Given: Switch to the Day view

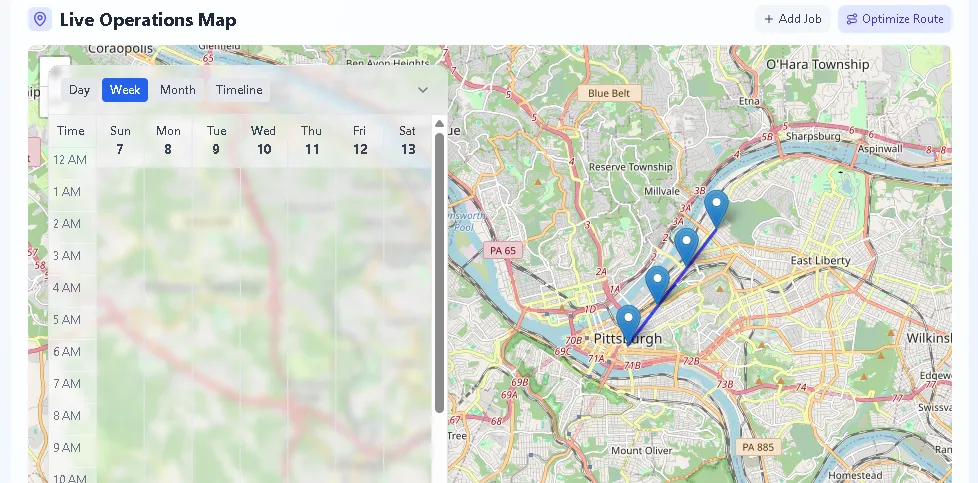Looking at the screenshot, I should click(x=79, y=90).
